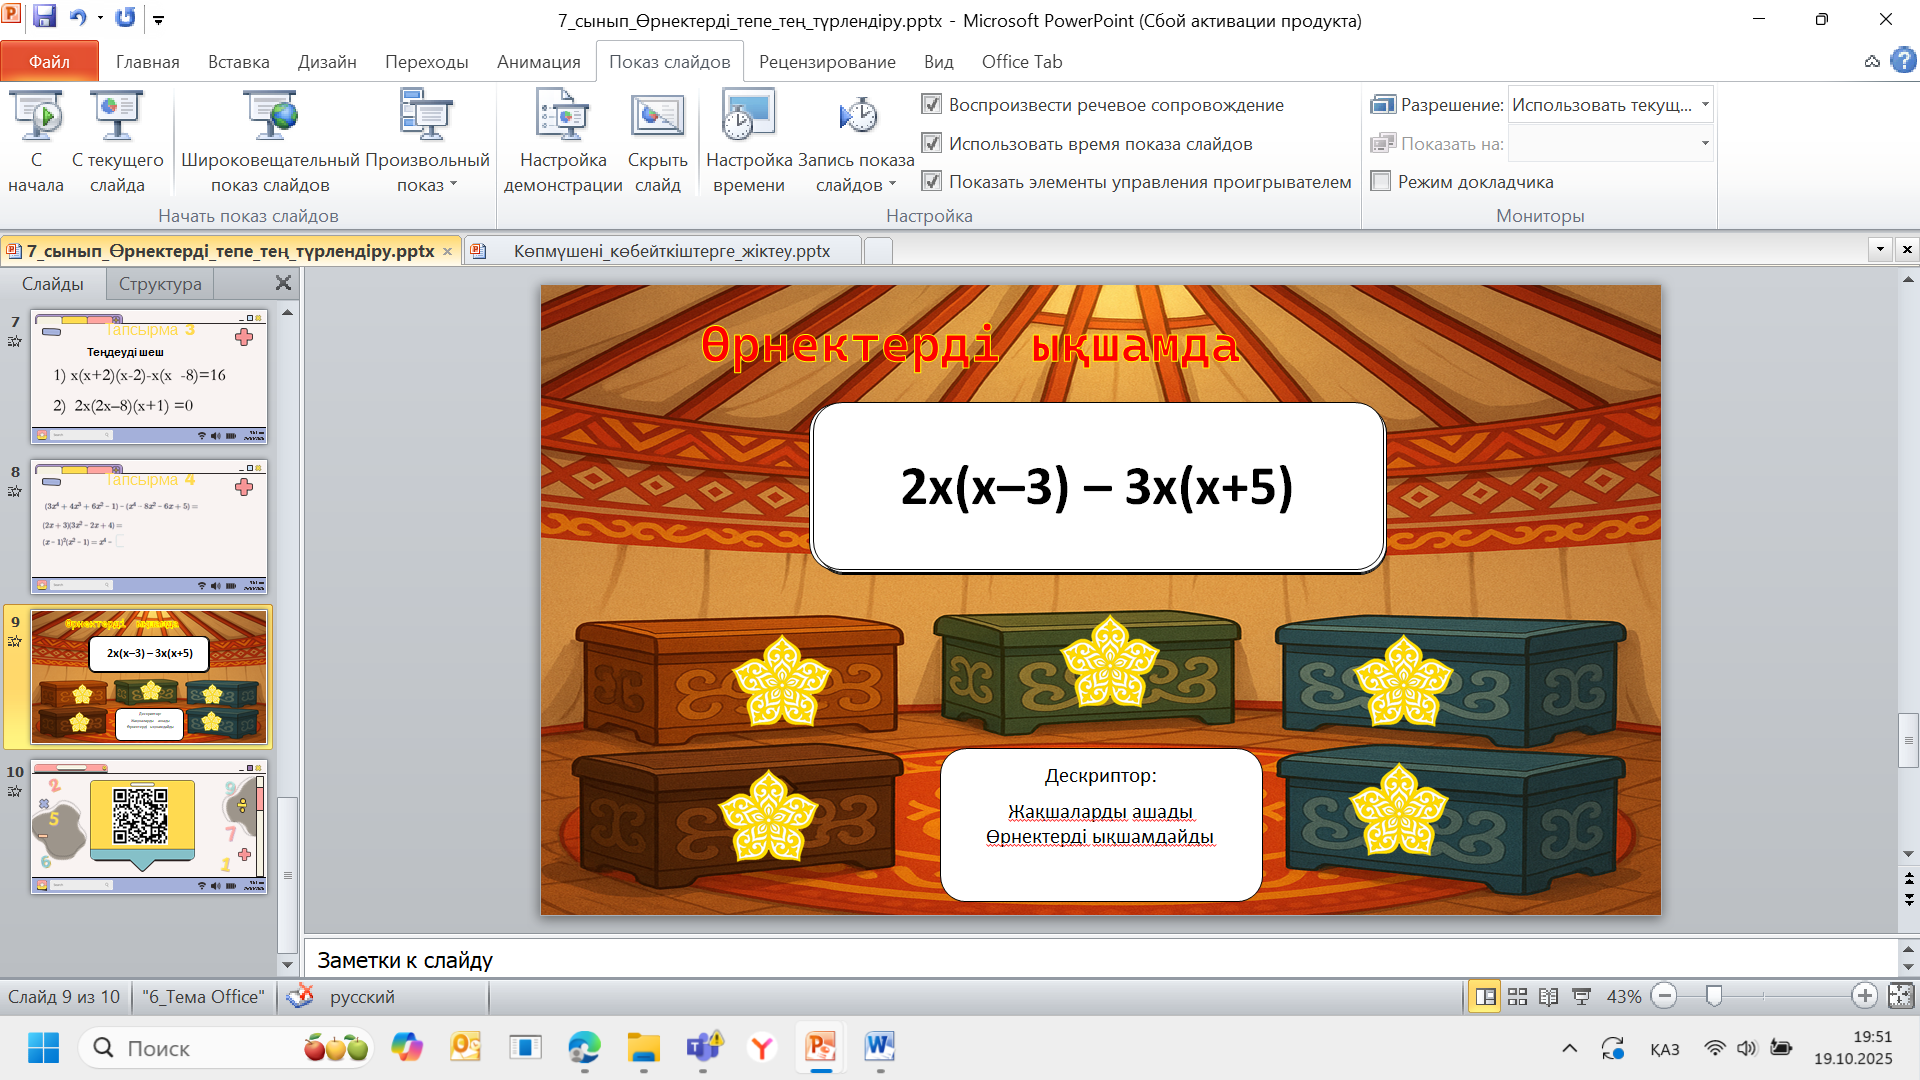
Task: Open the Анимация ribbon tab
Action: (x=538, y=61)
